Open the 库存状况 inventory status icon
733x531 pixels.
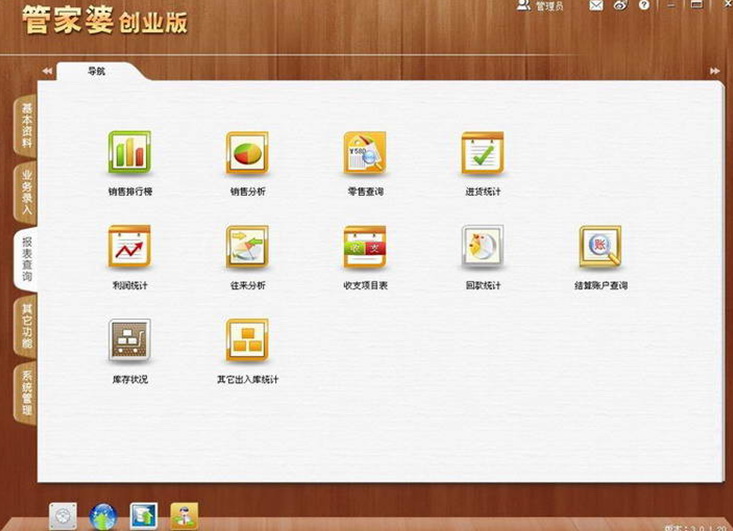129,340
